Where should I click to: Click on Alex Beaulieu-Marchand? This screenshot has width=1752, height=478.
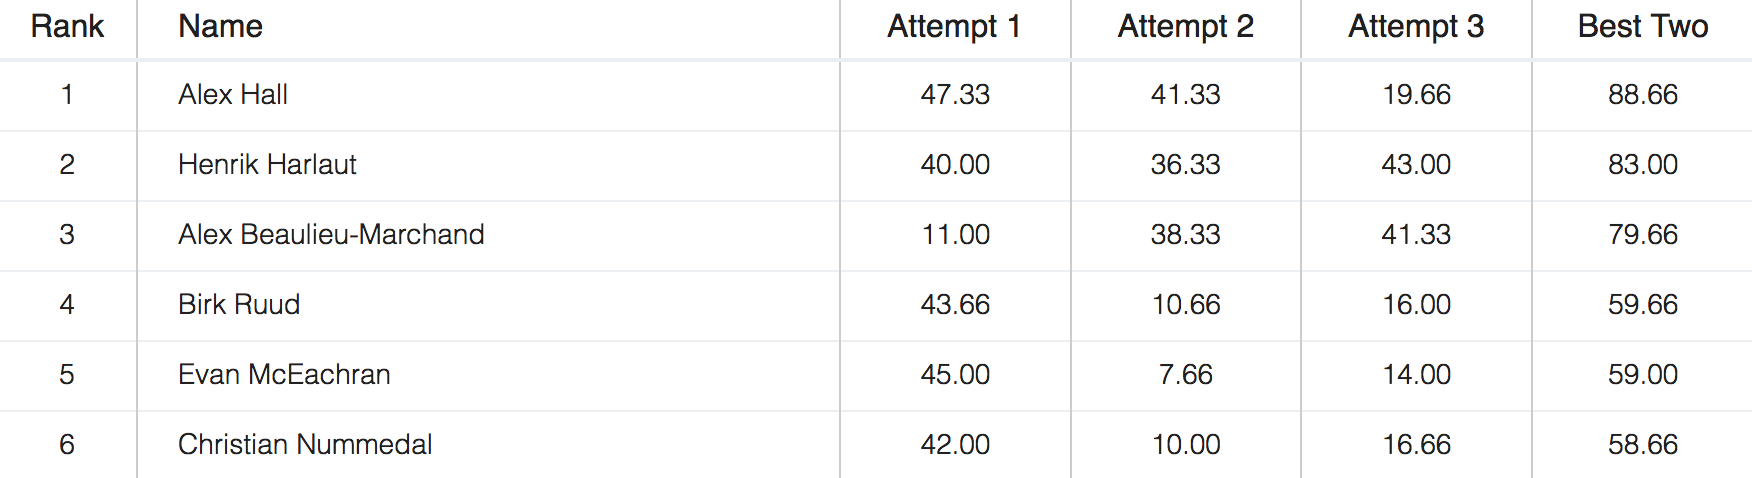[x=331, y=235]
